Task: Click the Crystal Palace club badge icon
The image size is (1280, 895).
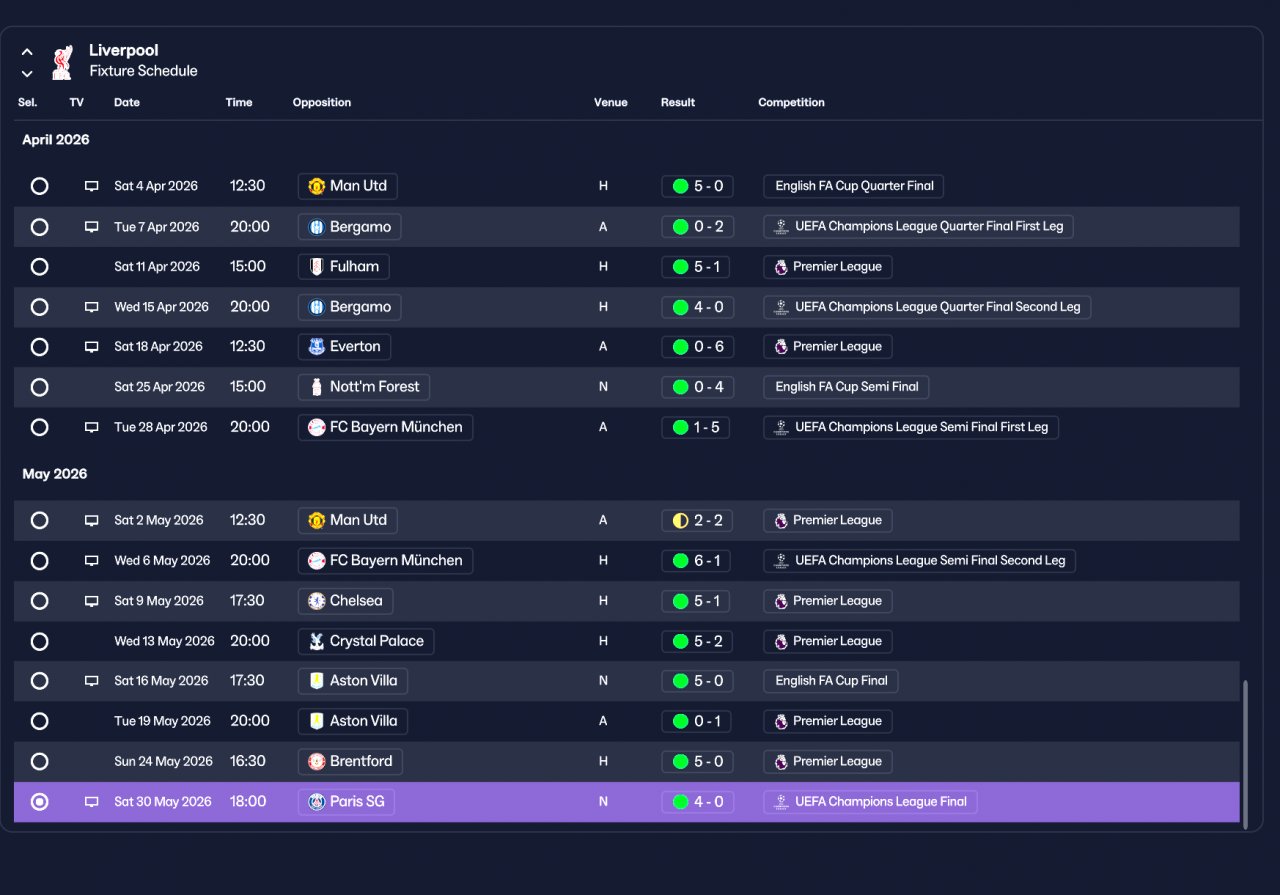Action: point(317,641)
